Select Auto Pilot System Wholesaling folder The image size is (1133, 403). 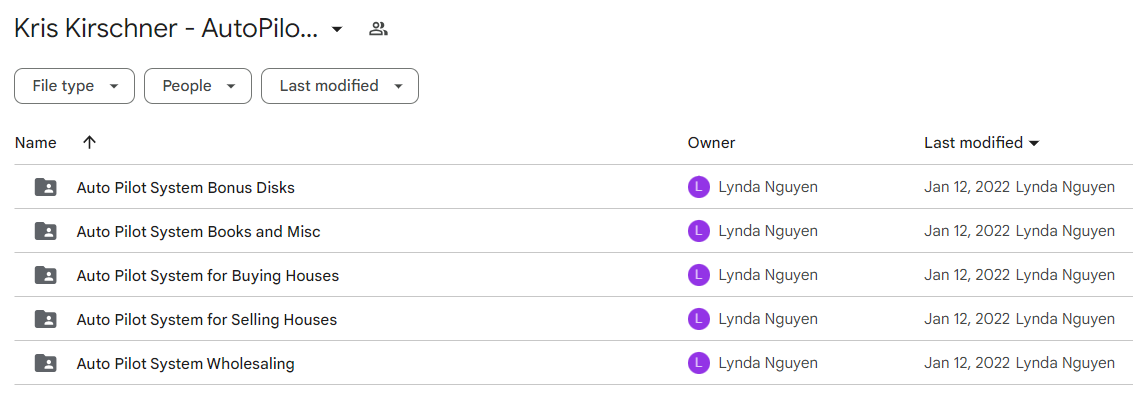pos(186,363)
